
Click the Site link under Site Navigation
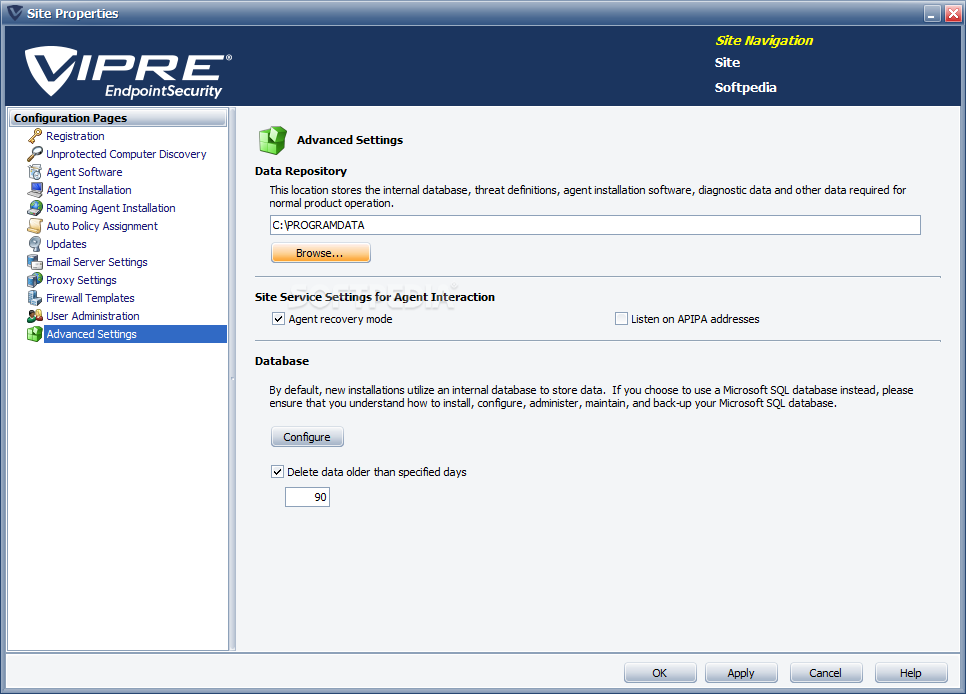pos(727,62)
